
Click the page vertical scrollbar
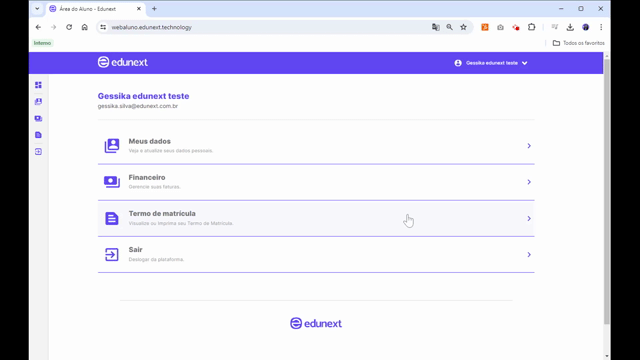(x=607, y=192)
